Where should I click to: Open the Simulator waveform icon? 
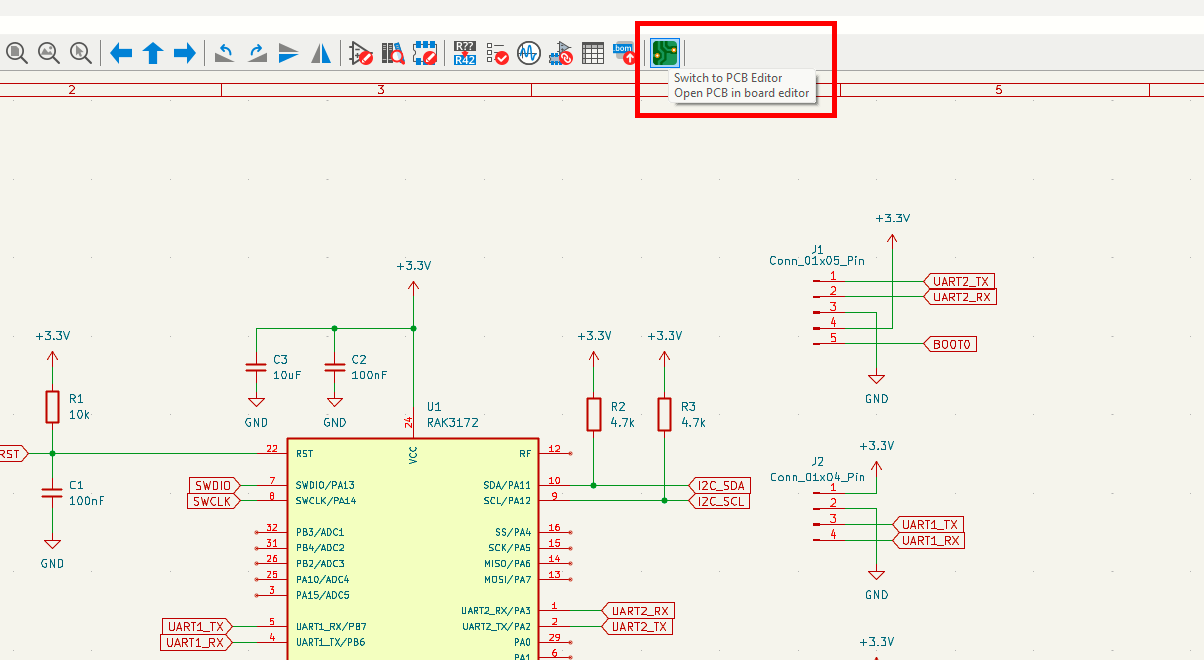pos(529,53)
